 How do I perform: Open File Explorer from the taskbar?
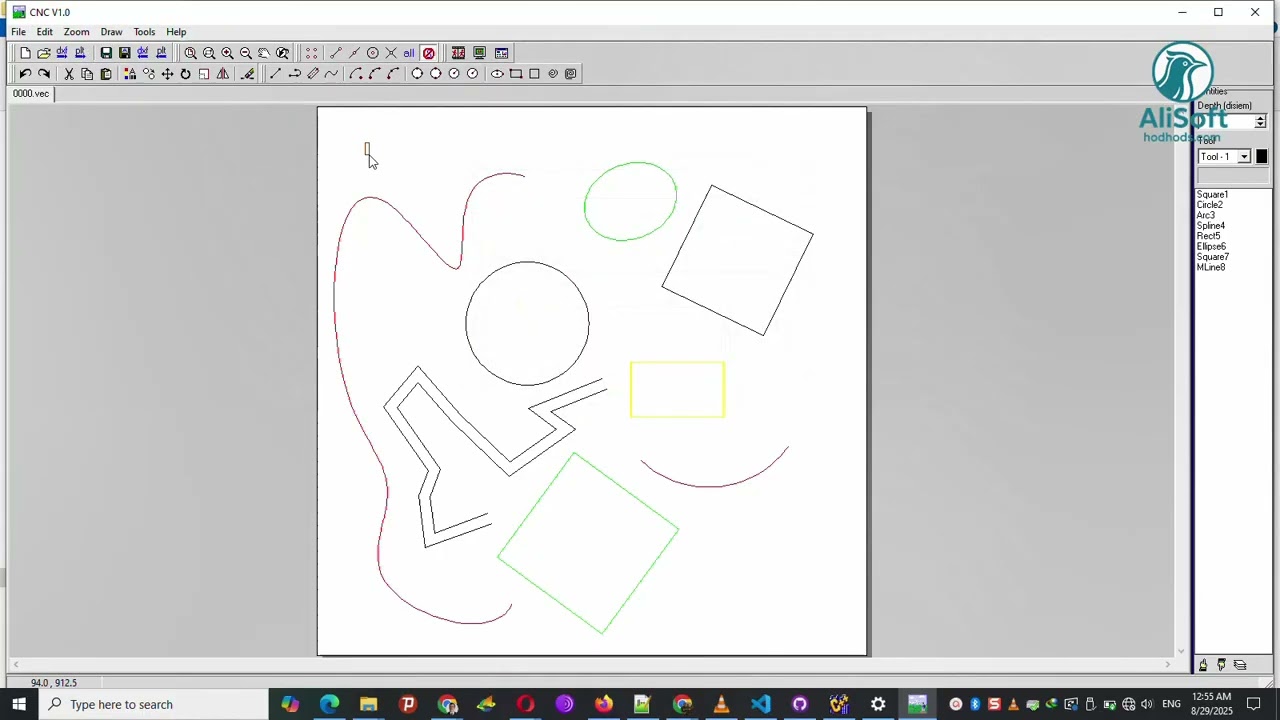click(x=368, y=704)
